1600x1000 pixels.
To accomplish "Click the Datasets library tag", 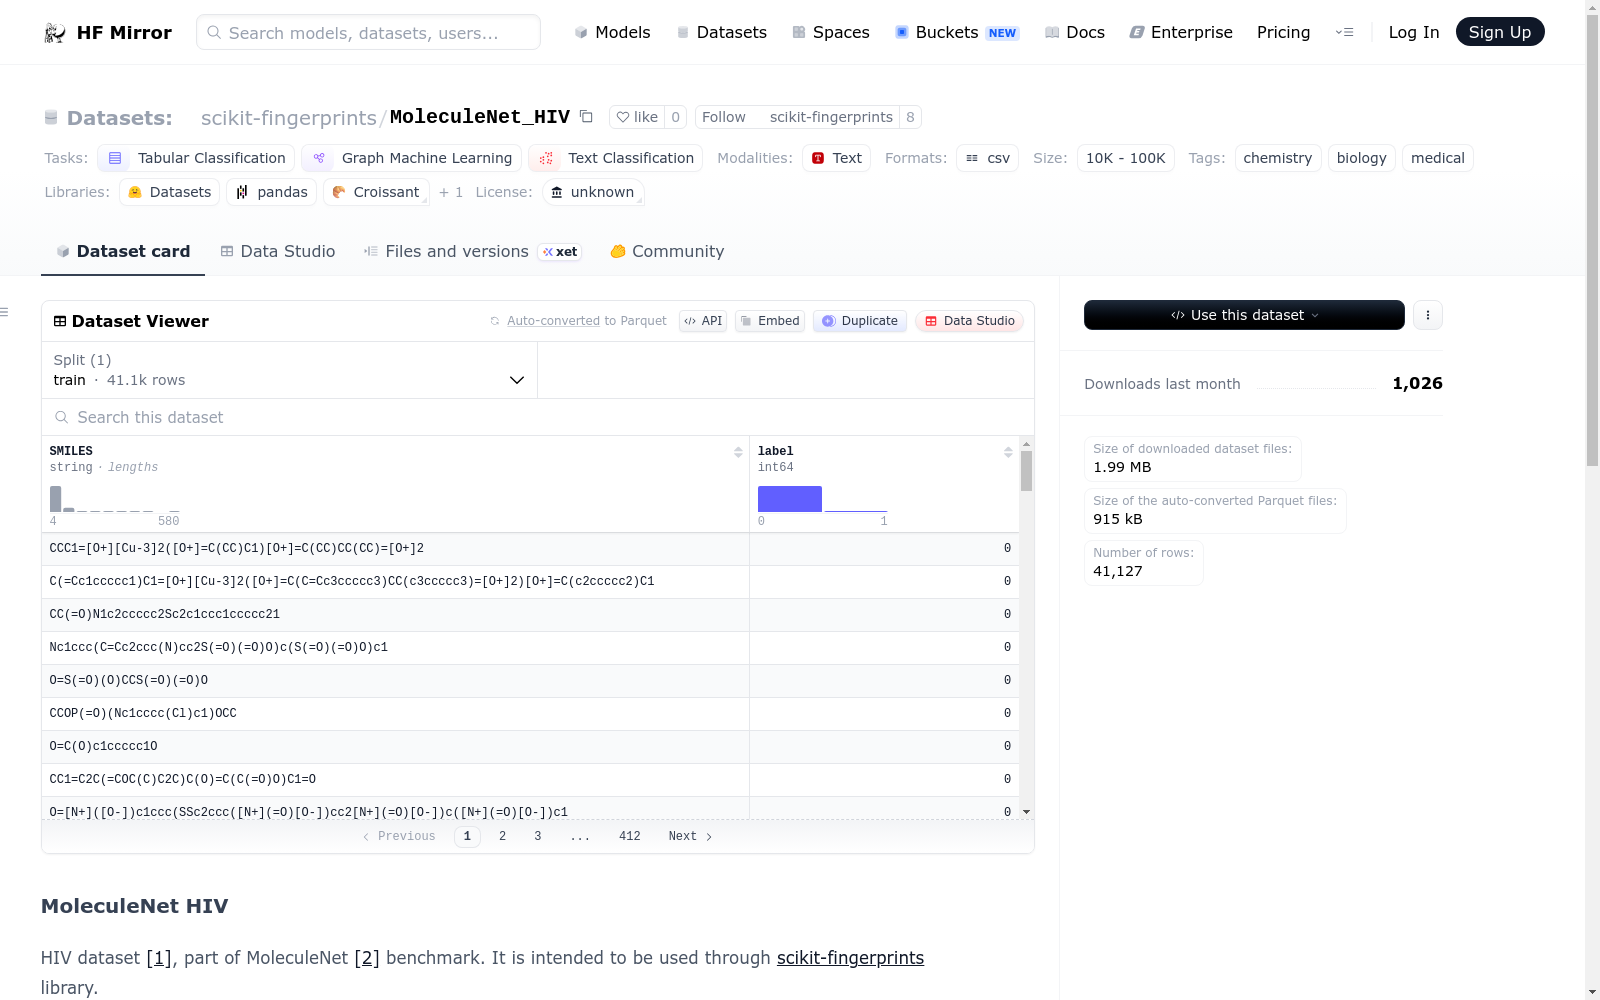I will pos(170,192).
